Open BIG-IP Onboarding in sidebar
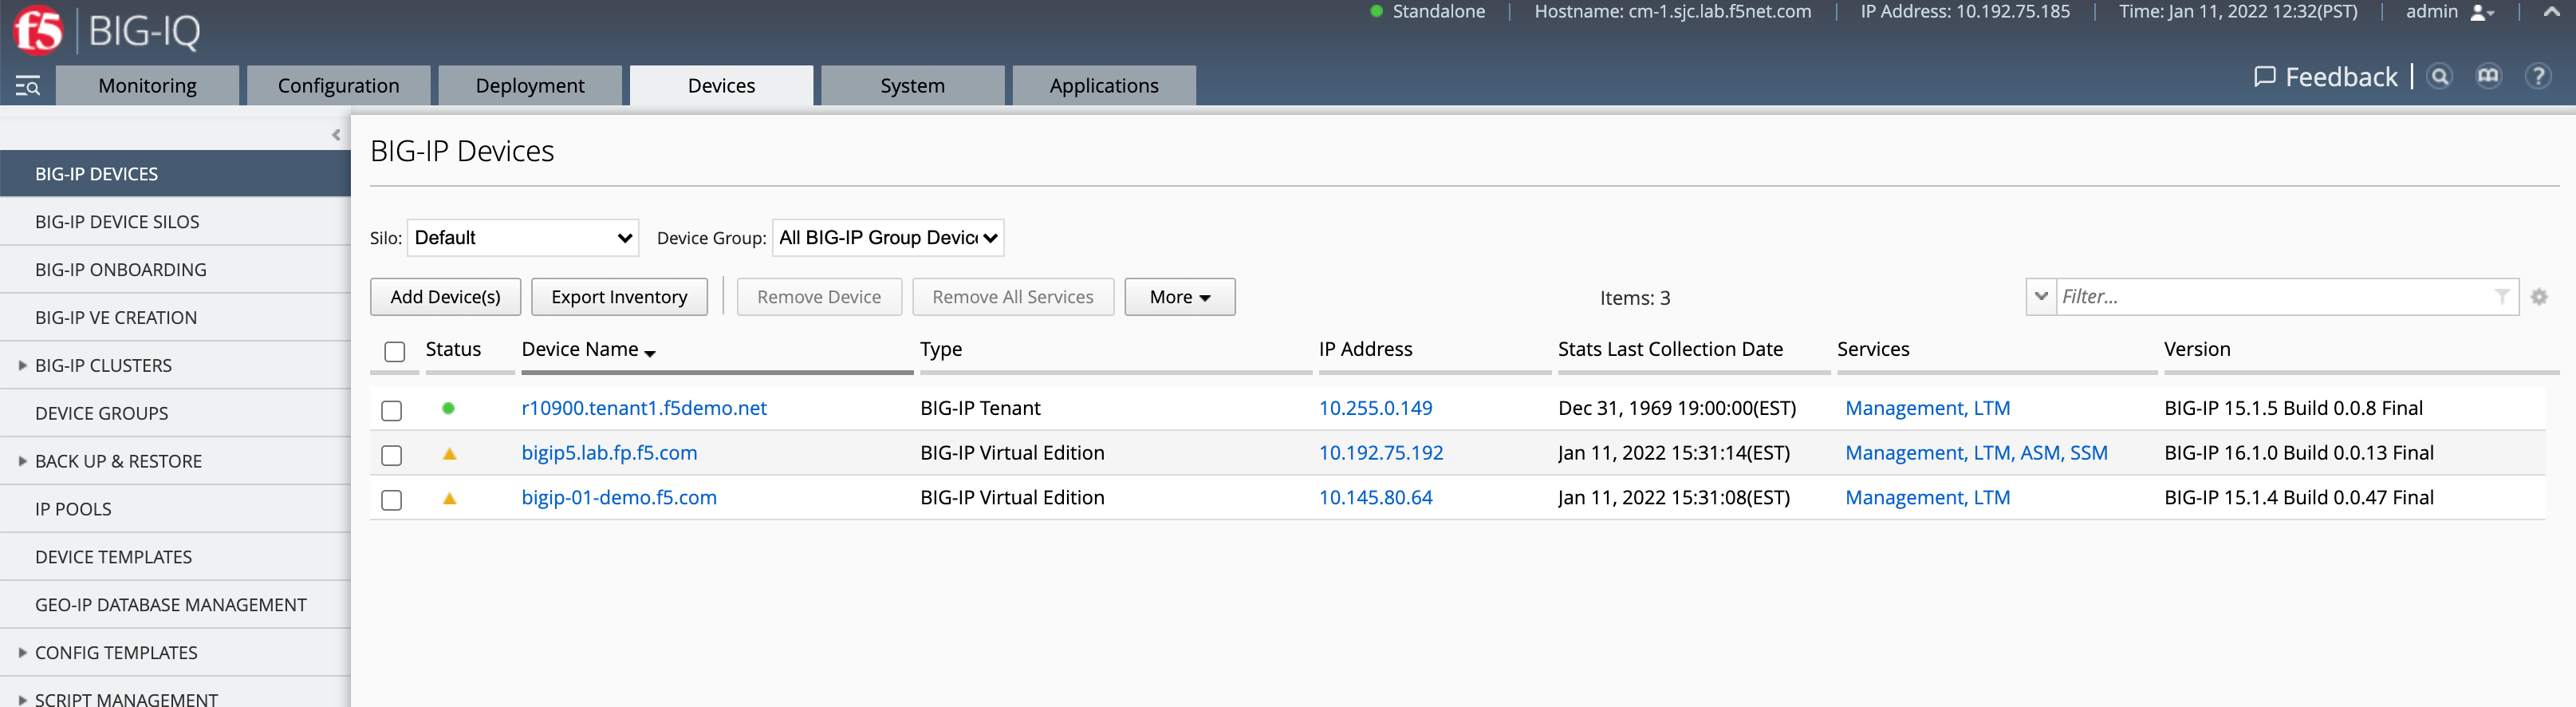The image size is (2576, 707). (175, 270)
